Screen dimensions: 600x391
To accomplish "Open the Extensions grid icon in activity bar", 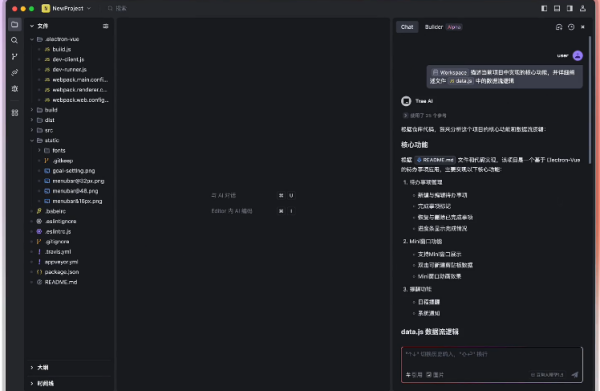I will click(x=15, y=112).
